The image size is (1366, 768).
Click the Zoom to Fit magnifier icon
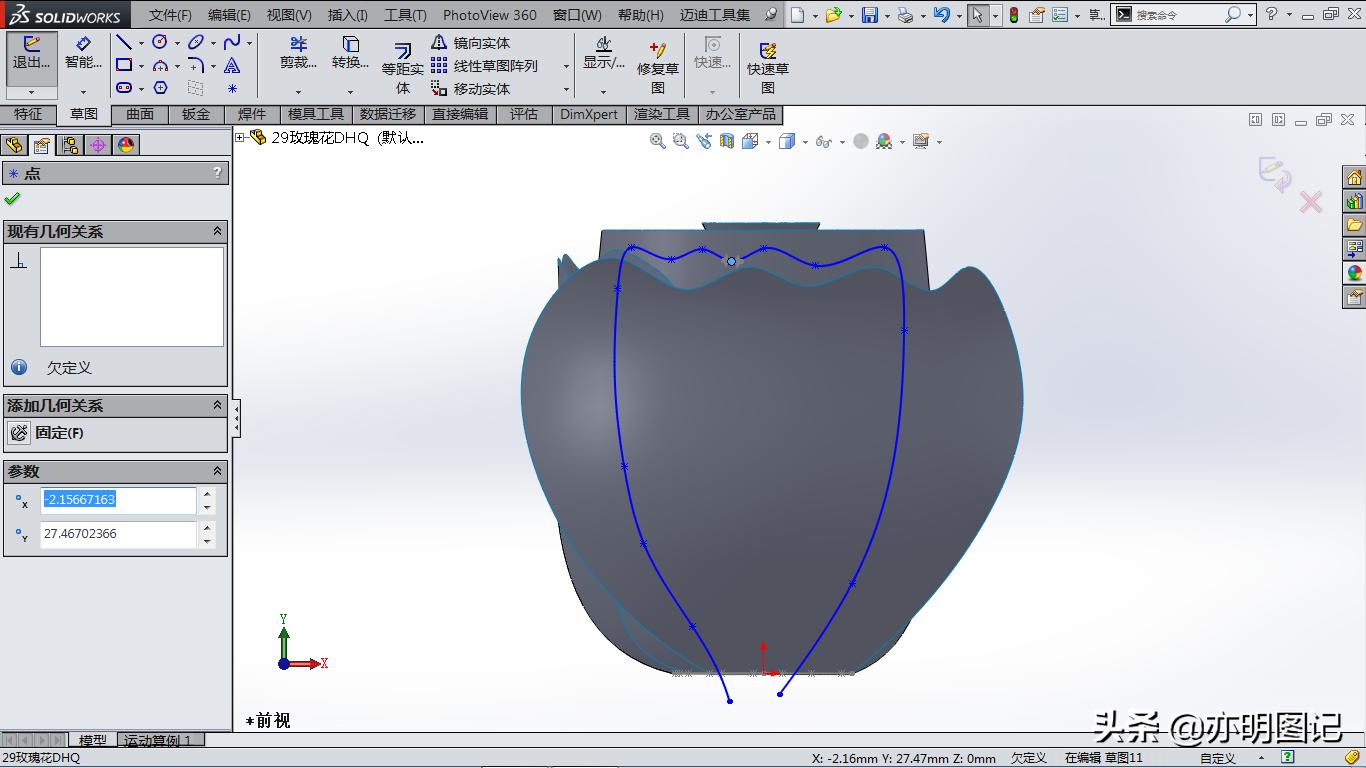(657, 141)
